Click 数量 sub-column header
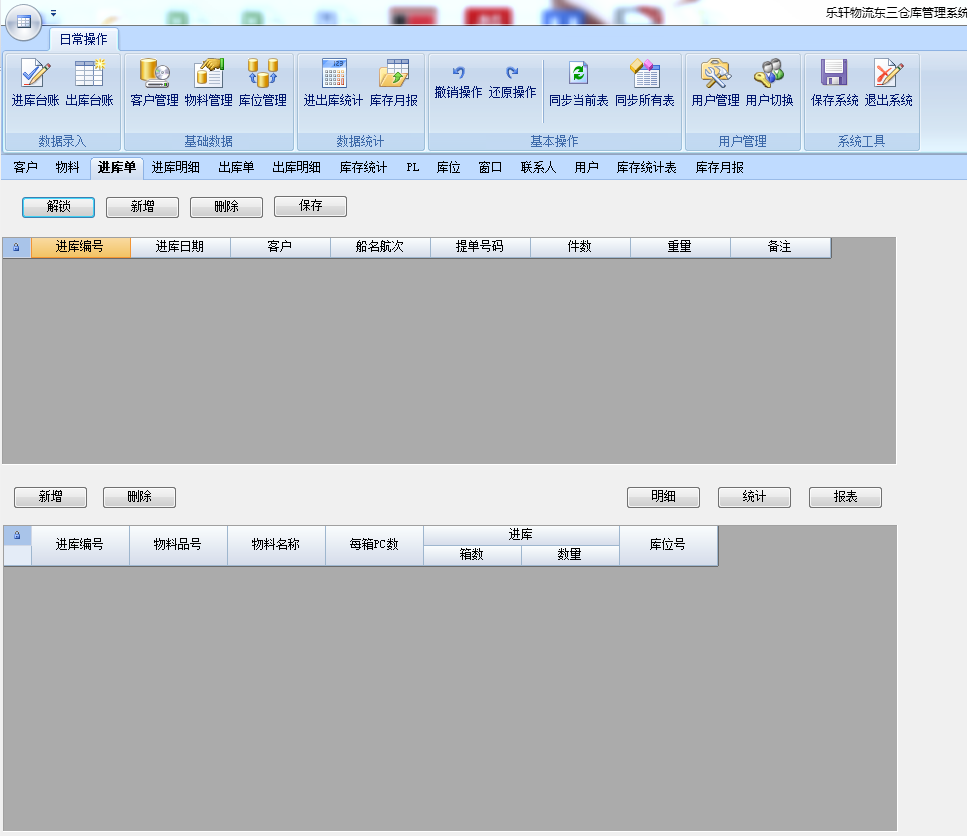 pos(570,555)
